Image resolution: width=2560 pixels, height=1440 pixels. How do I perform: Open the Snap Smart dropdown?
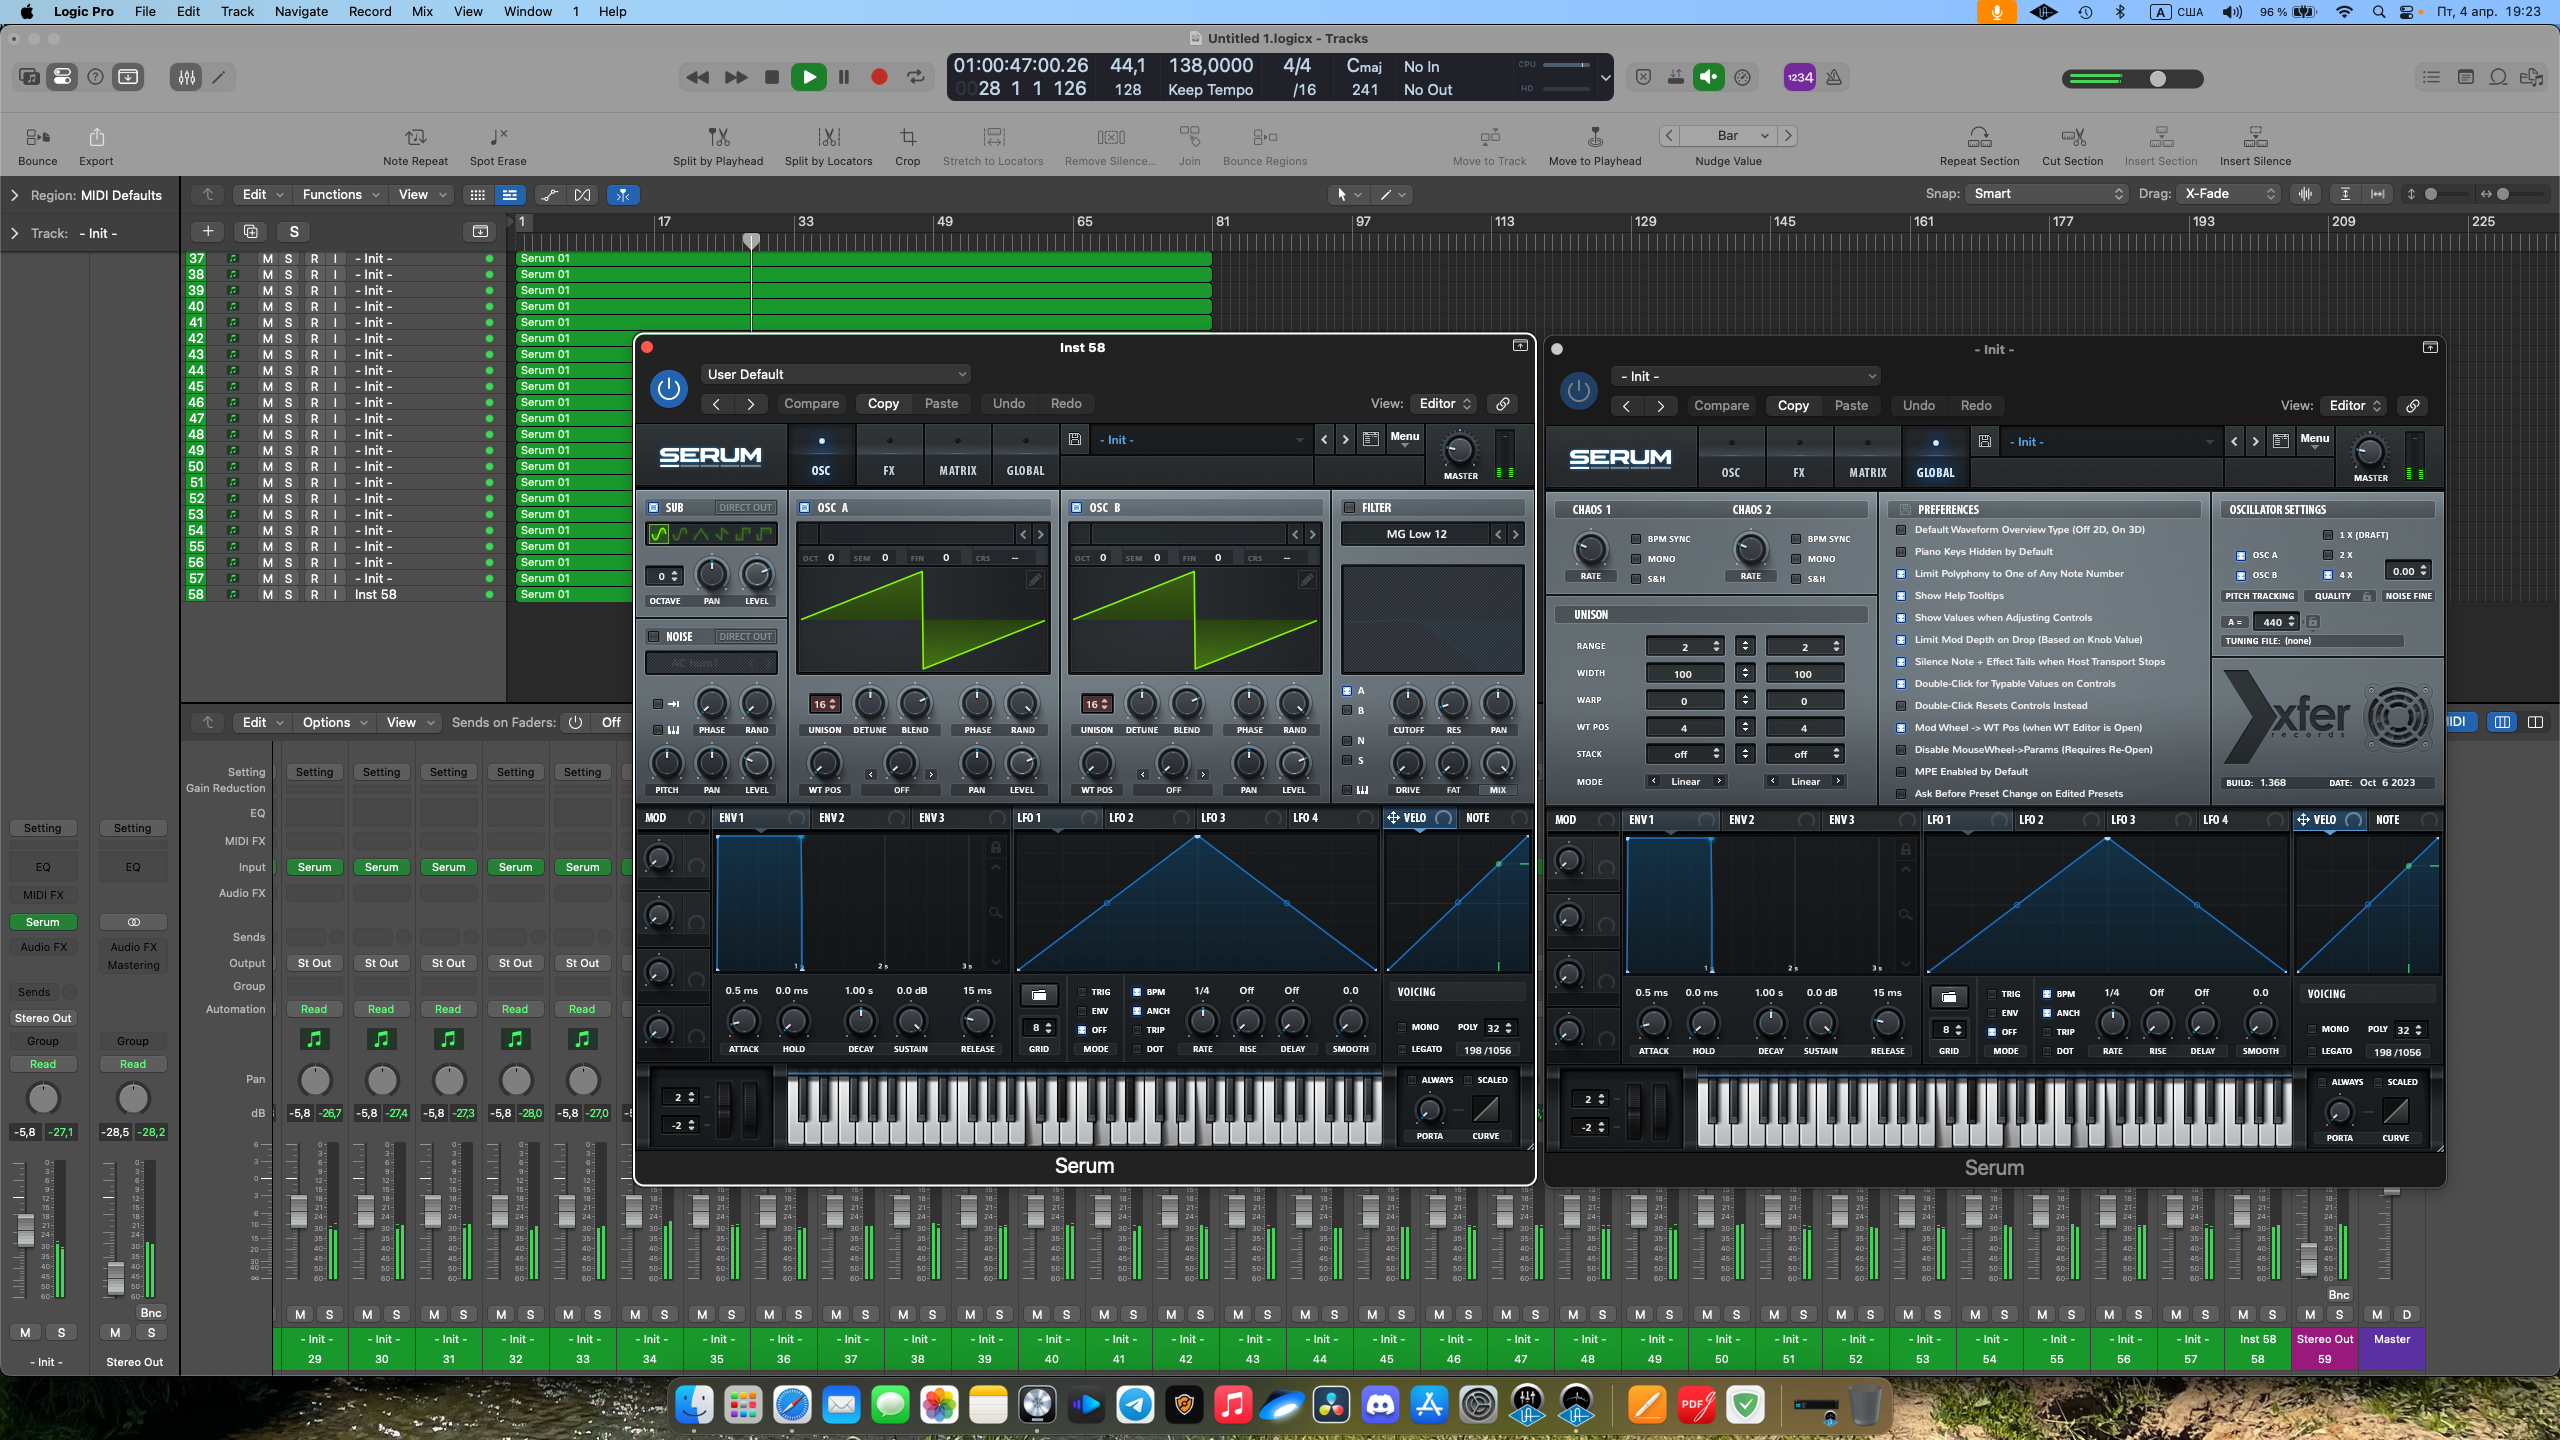pos(2046,194)
